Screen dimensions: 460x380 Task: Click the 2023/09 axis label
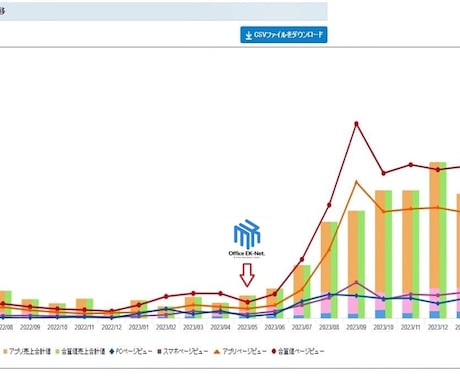tap(356, 327)
